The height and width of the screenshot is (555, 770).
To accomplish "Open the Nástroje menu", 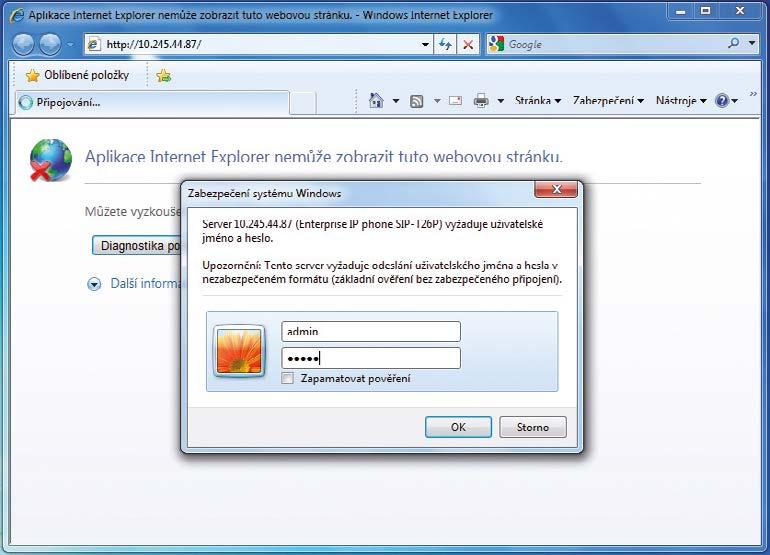I will pyautogui.click(x=681, y=101).
